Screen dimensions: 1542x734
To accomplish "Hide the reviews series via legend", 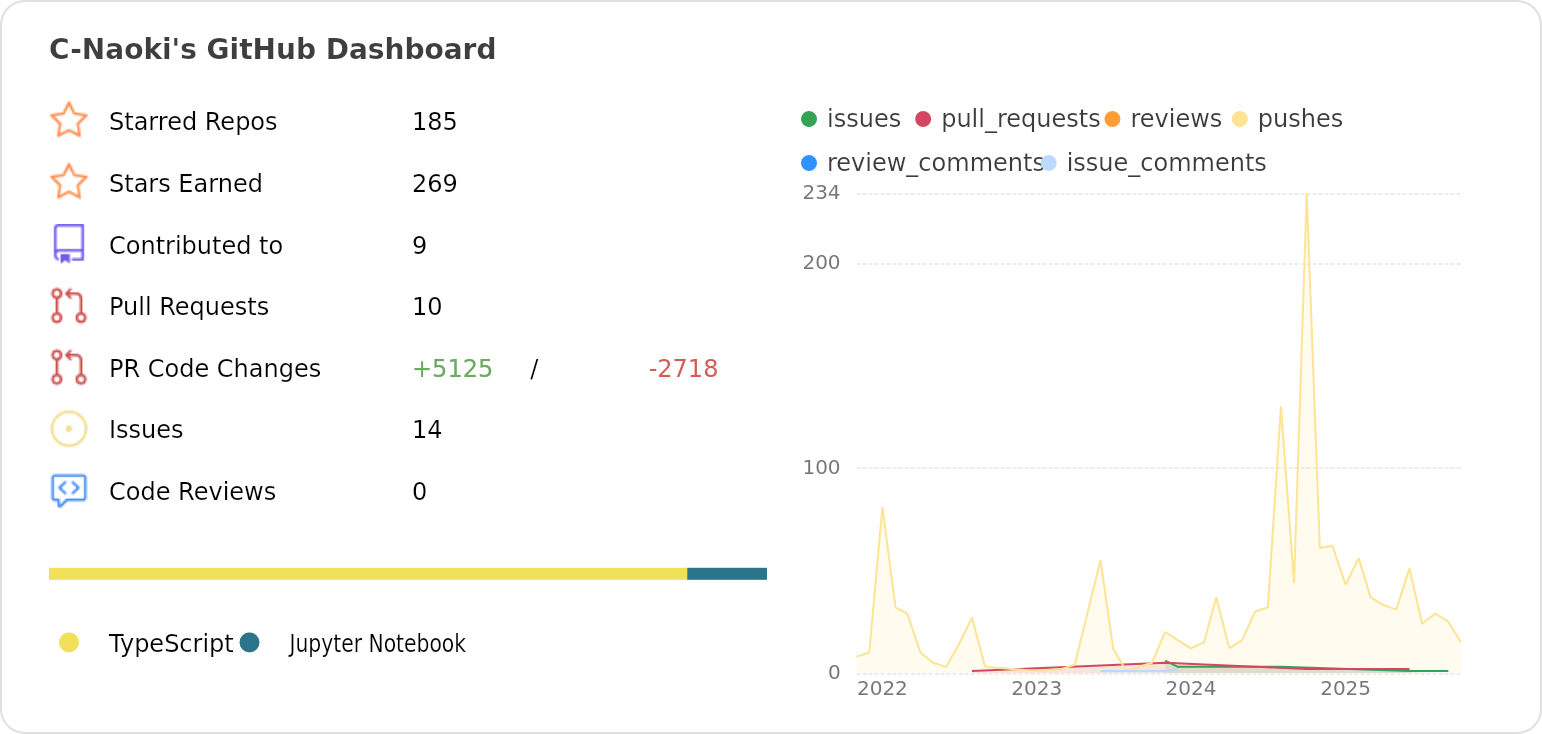I will point(1164,119).
